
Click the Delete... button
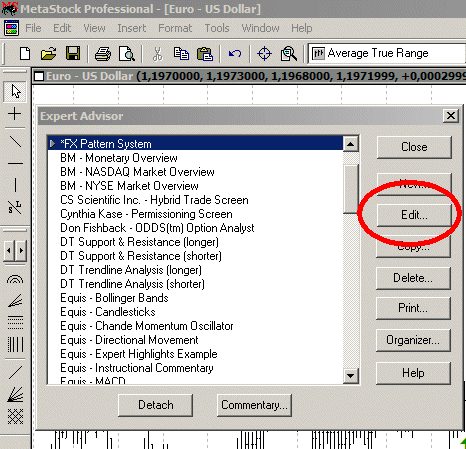[x=413, y=278]
